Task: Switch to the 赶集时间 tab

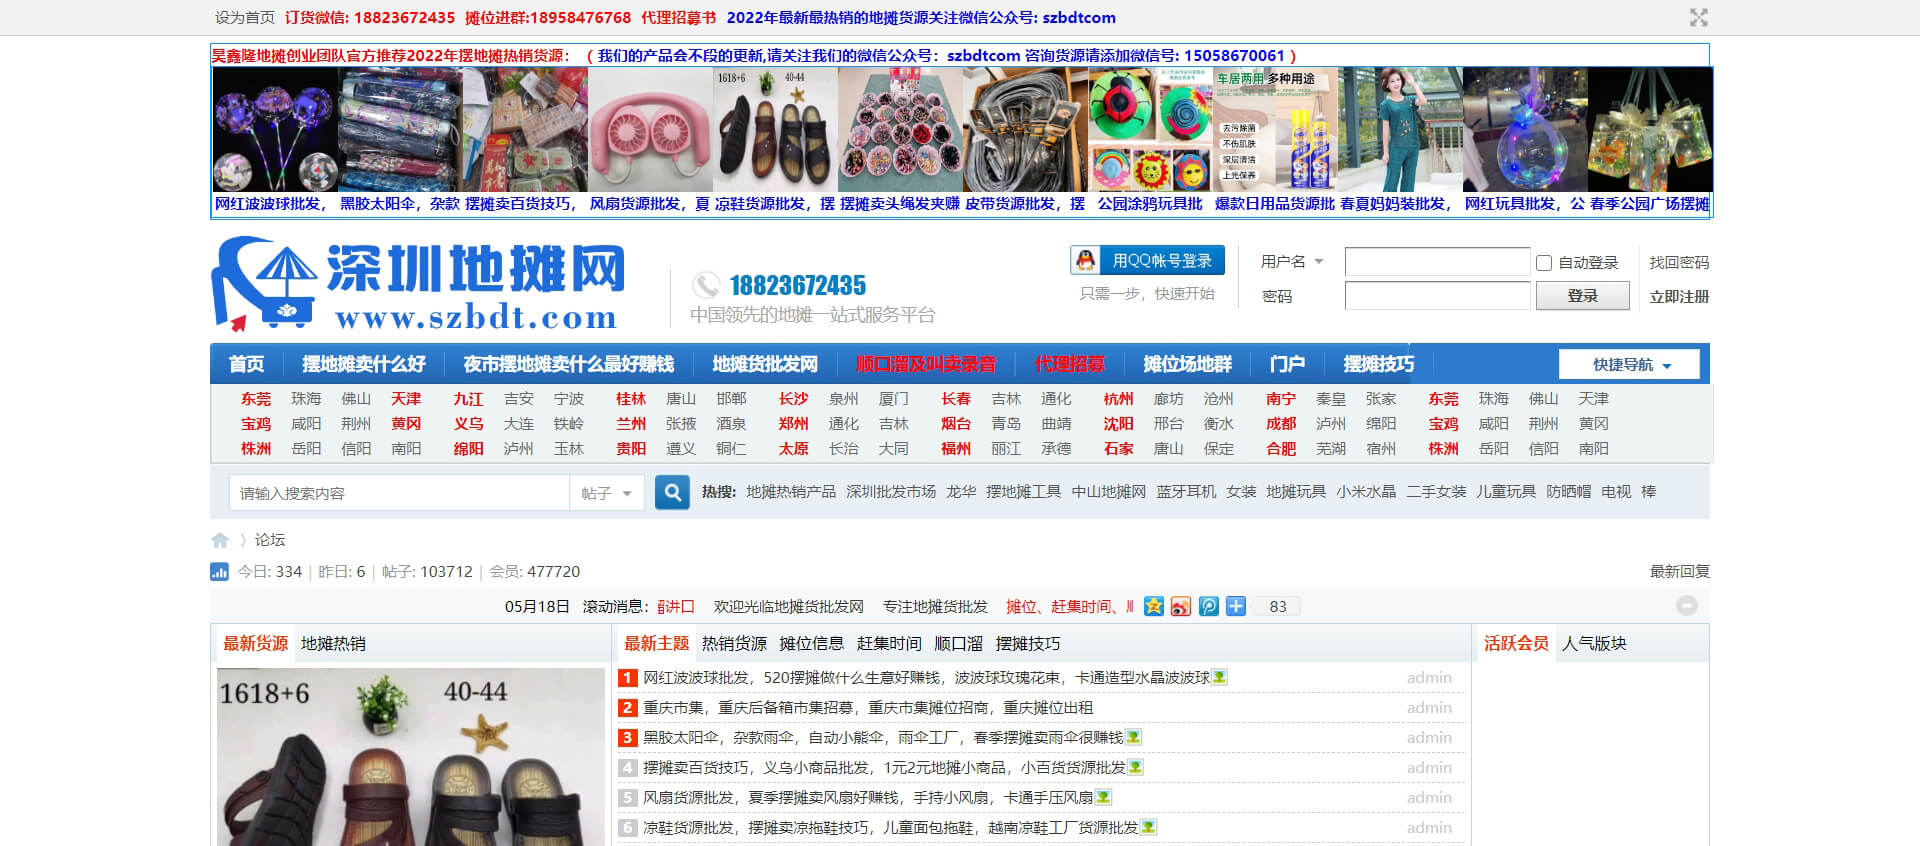Action: (889, 644)
